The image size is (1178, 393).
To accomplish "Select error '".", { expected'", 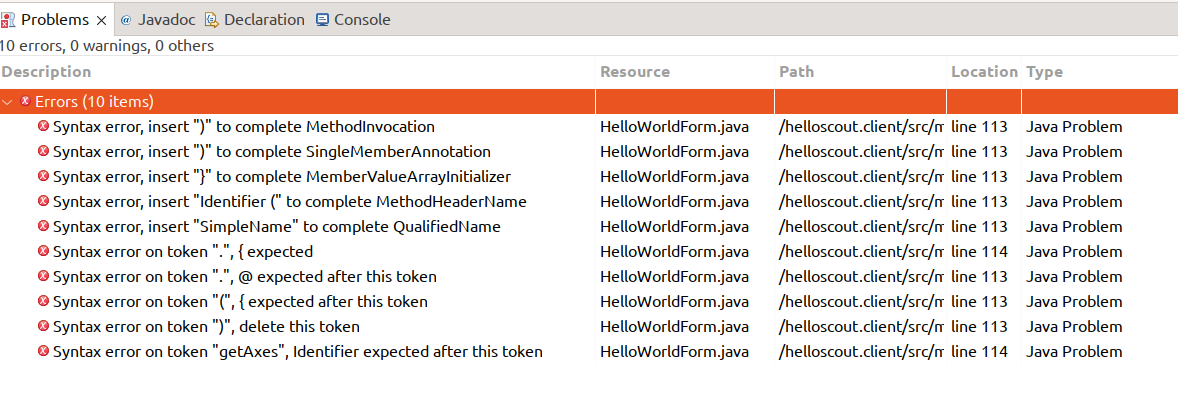I will (x=183, y=252).
